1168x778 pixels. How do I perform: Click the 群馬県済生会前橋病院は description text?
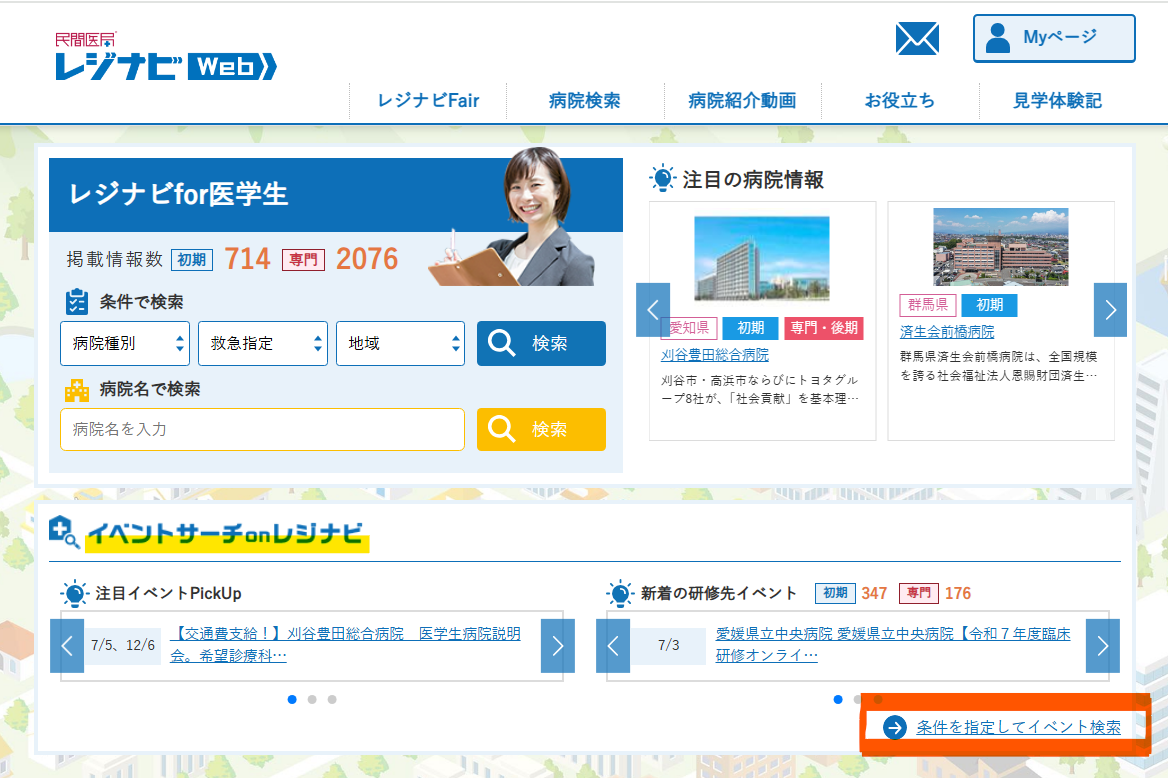point(998,366)
